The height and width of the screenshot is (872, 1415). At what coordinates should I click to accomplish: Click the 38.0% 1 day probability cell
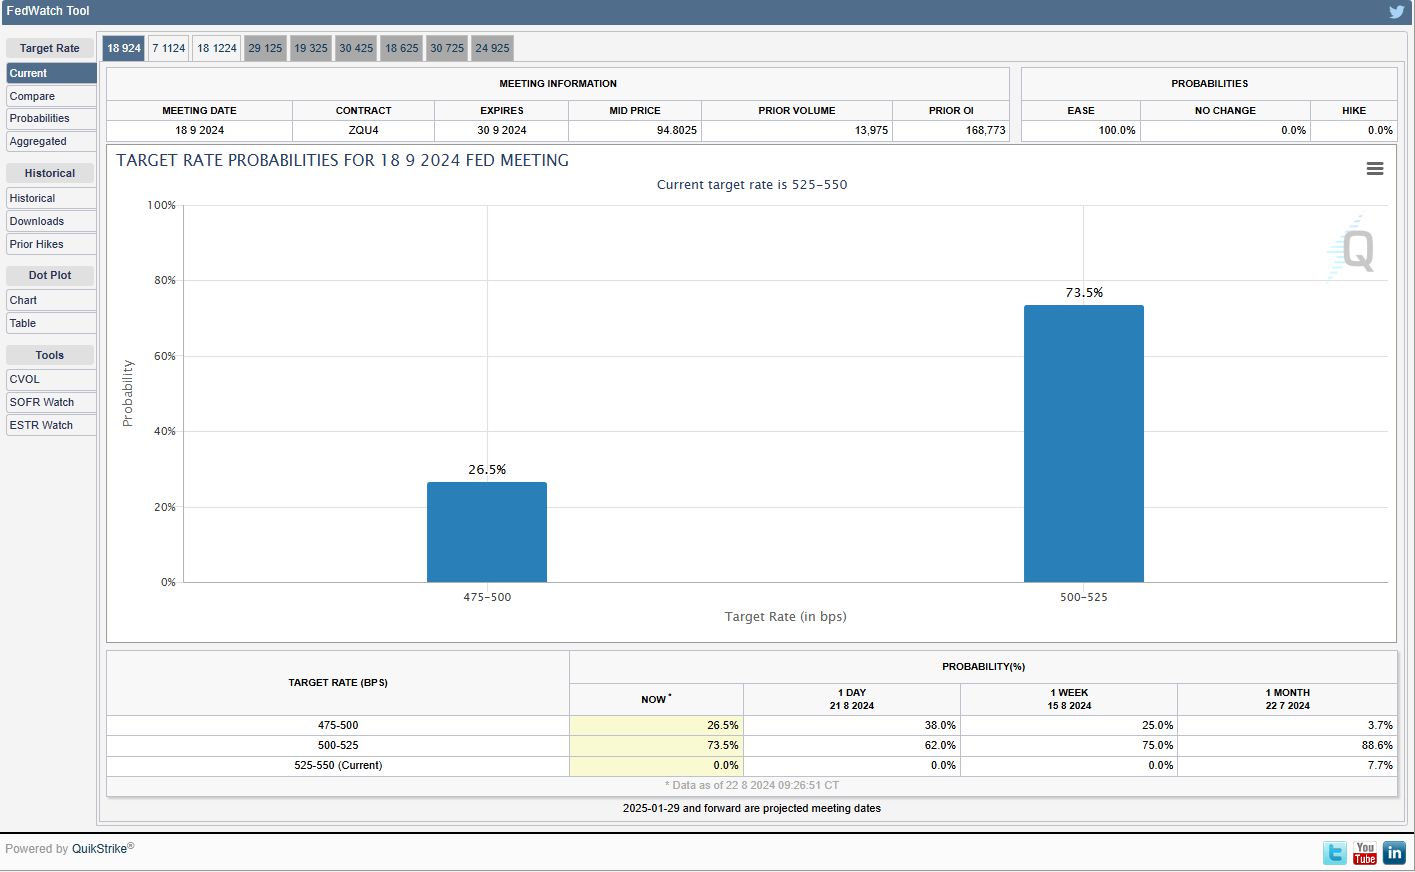[852, 725]
